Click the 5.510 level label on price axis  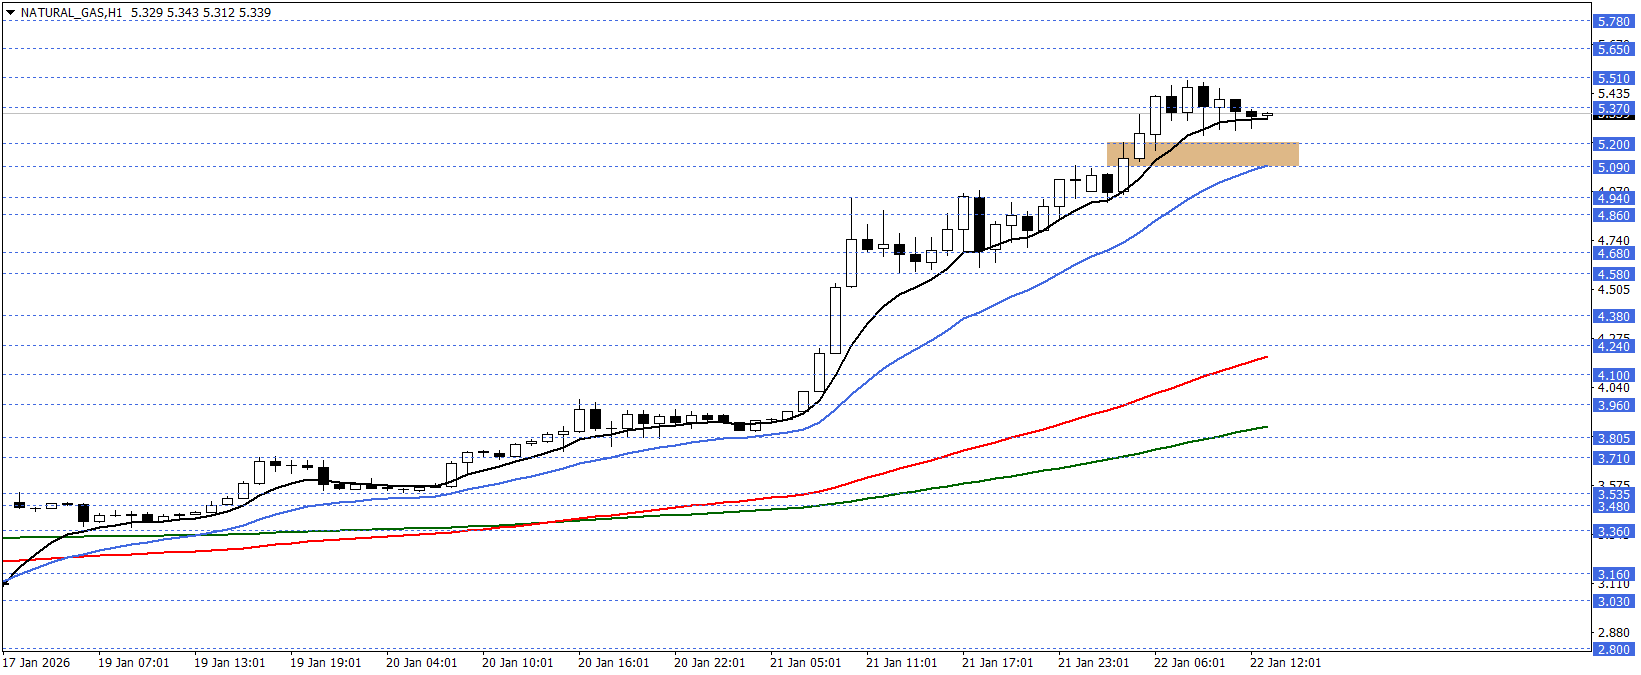(x=1612, y=78)
